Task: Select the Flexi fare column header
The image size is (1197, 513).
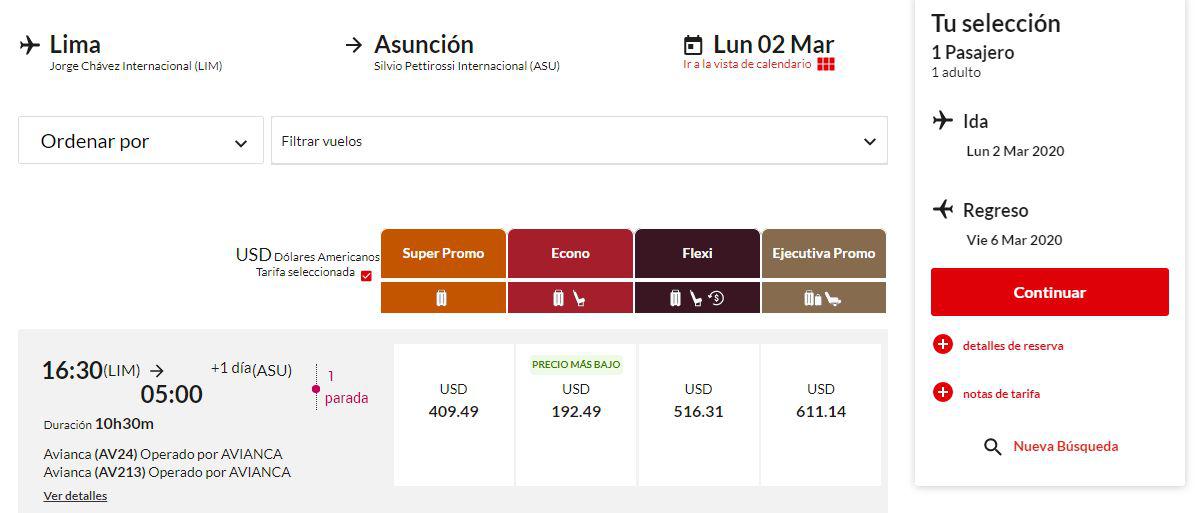Action: 697,253
